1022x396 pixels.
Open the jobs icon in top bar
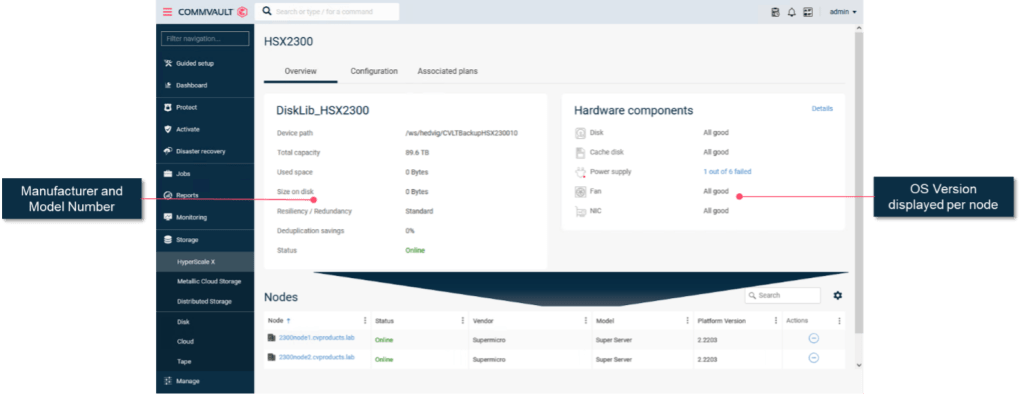775,12
